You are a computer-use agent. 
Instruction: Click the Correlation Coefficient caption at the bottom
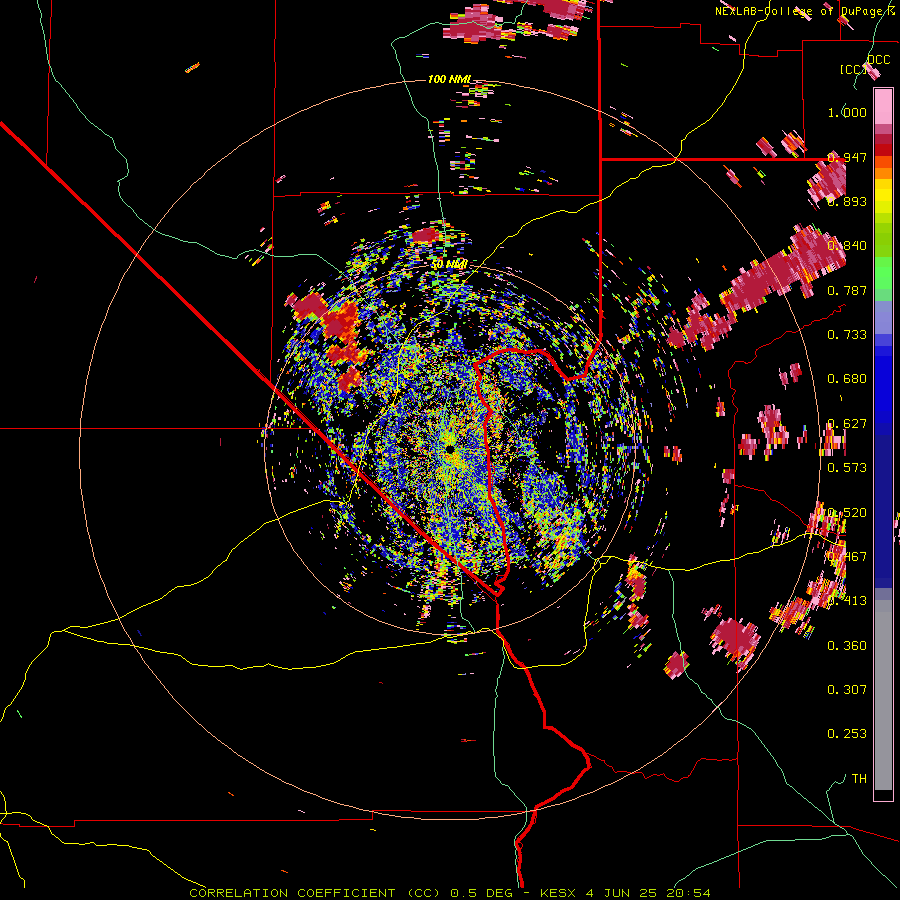pos(449,893)
